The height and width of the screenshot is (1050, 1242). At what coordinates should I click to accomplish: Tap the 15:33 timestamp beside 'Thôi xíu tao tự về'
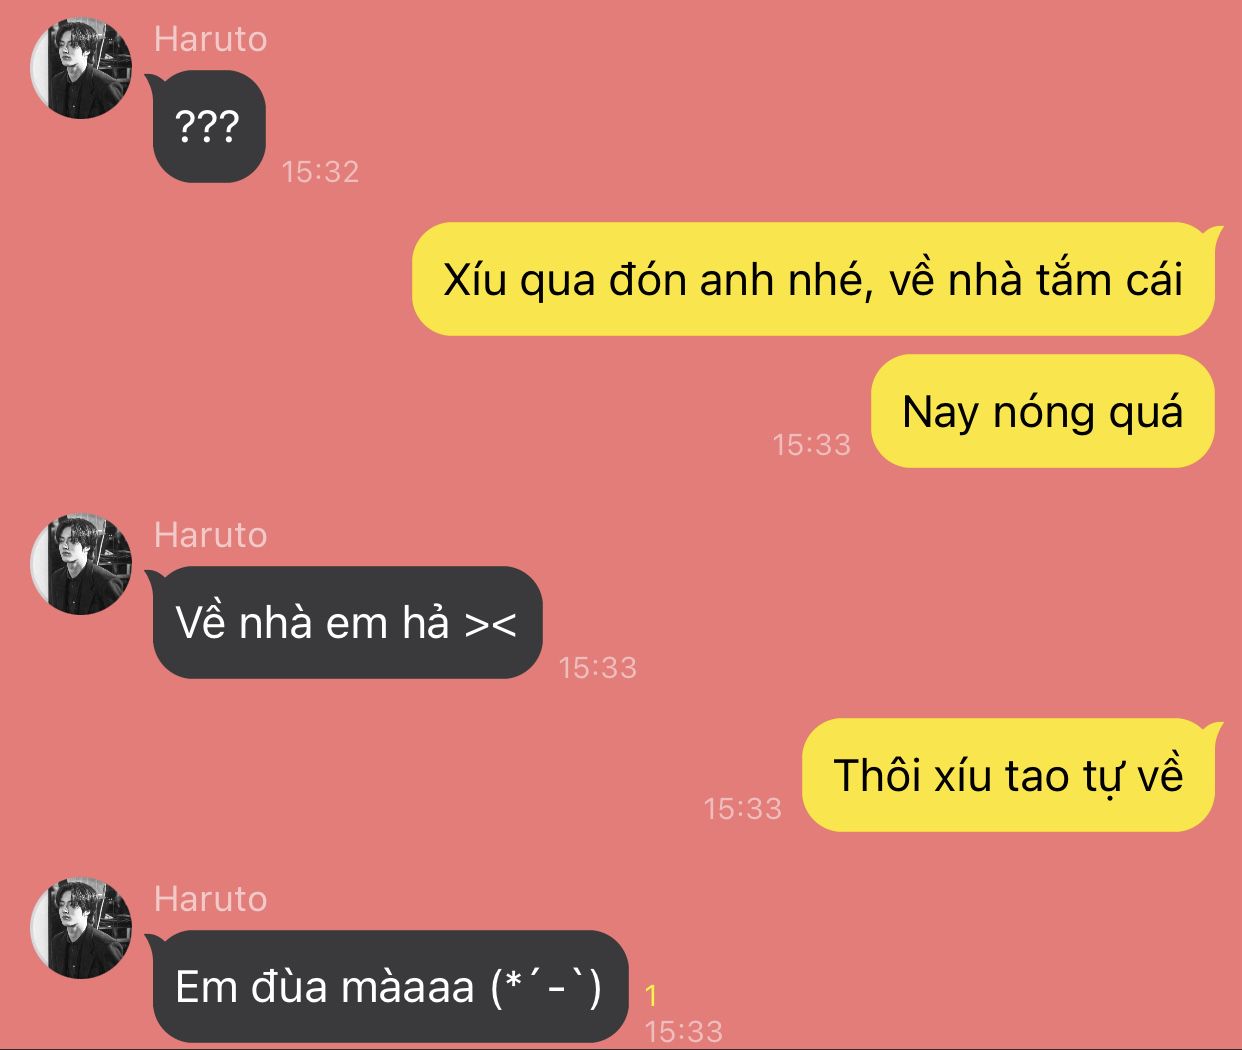click(x=743, y=808)
